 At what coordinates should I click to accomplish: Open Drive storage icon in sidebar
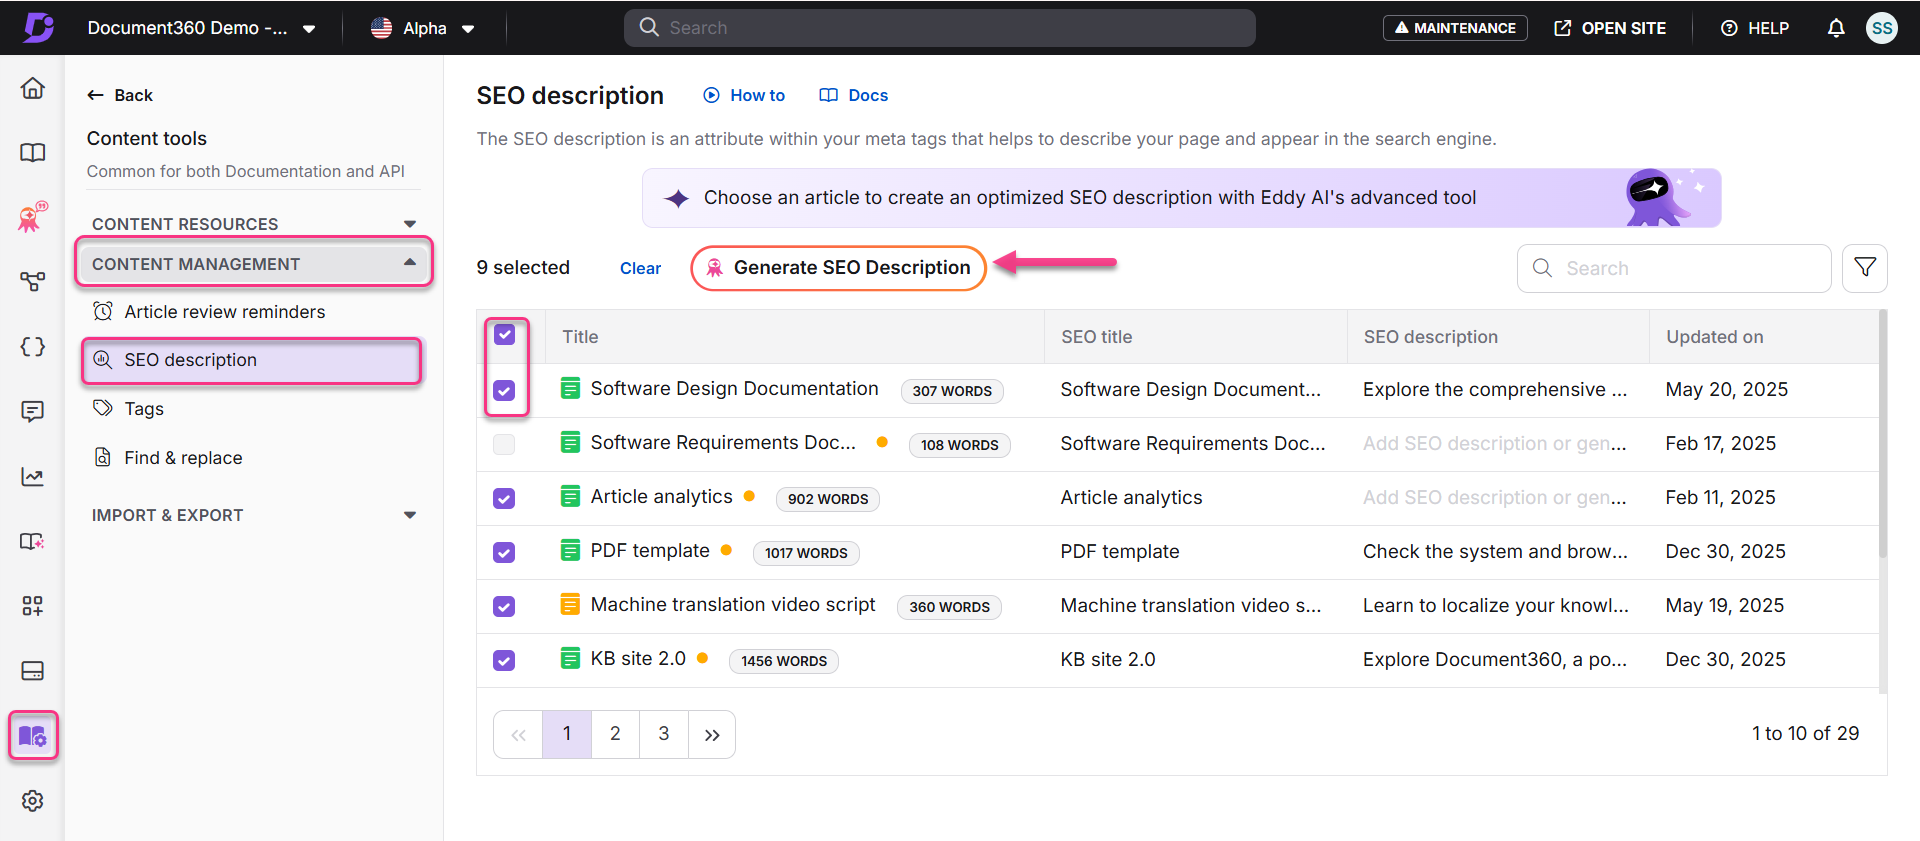point(33,670)
